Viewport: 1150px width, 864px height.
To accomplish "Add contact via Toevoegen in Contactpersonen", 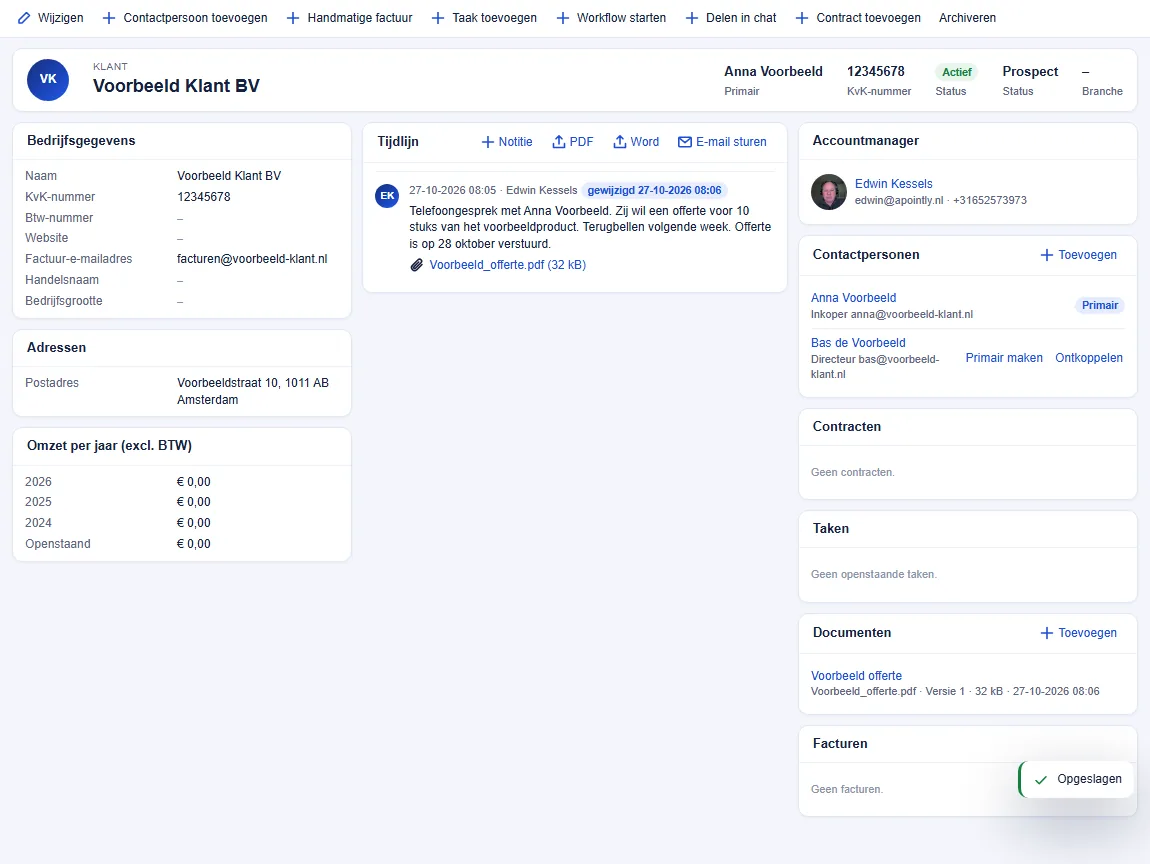I will click(1079, 255).
